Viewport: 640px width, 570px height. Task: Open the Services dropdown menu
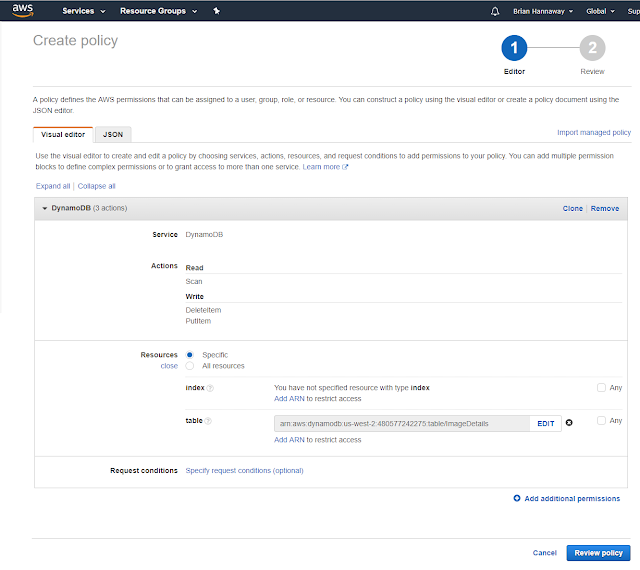84,11
